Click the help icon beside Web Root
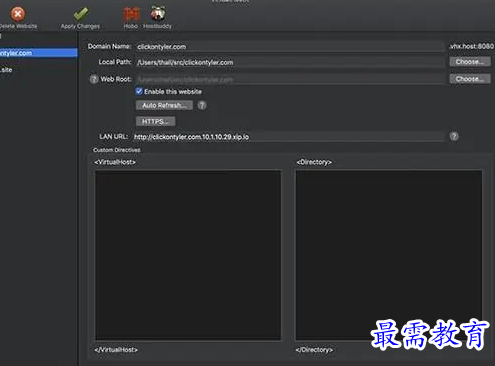Screen dimensions: 495x366 (94, 79)
